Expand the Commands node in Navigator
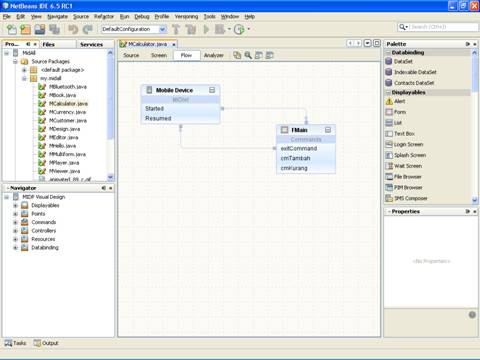Viewport: 480px width, 360px height. coord(15,222)
